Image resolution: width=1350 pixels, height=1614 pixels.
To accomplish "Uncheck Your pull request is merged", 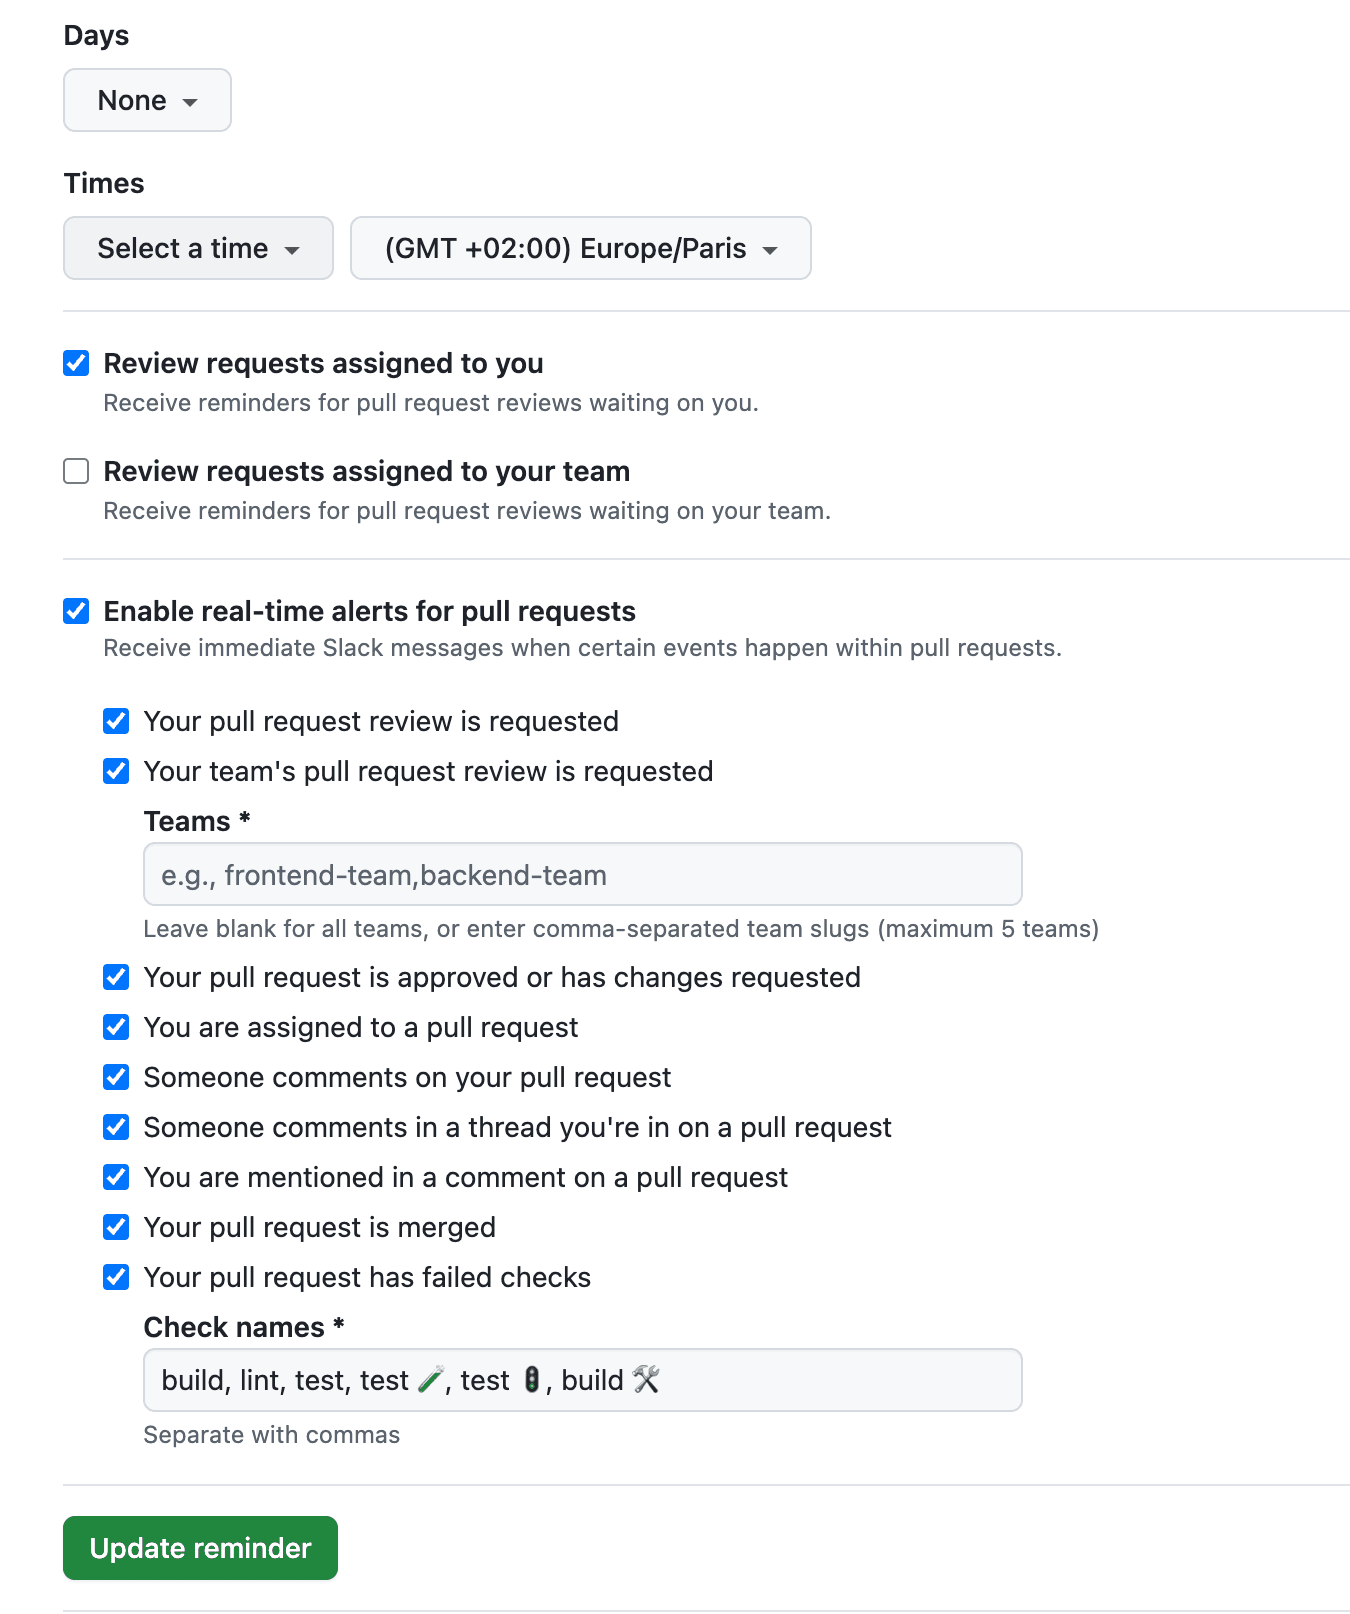I will (116, 1227).
